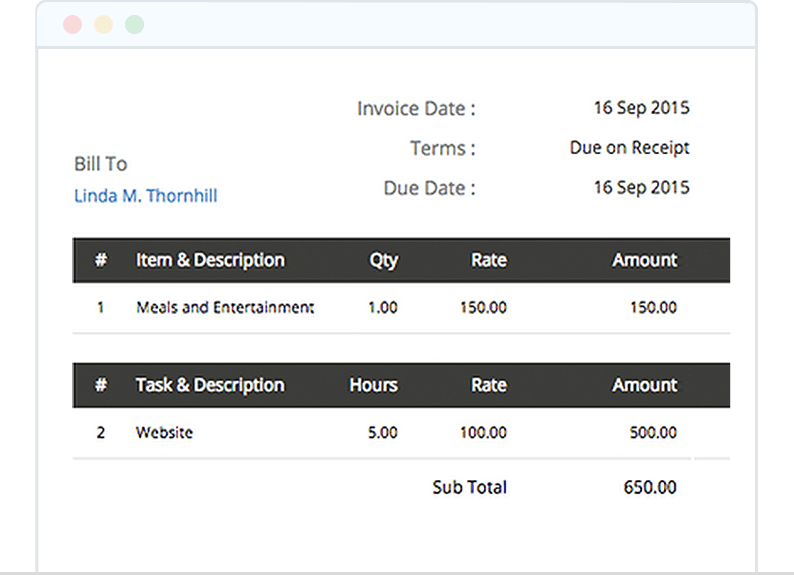Select the Item & Description column header
The height and width of the screenshot is (575, 794).
click(210, 260)
